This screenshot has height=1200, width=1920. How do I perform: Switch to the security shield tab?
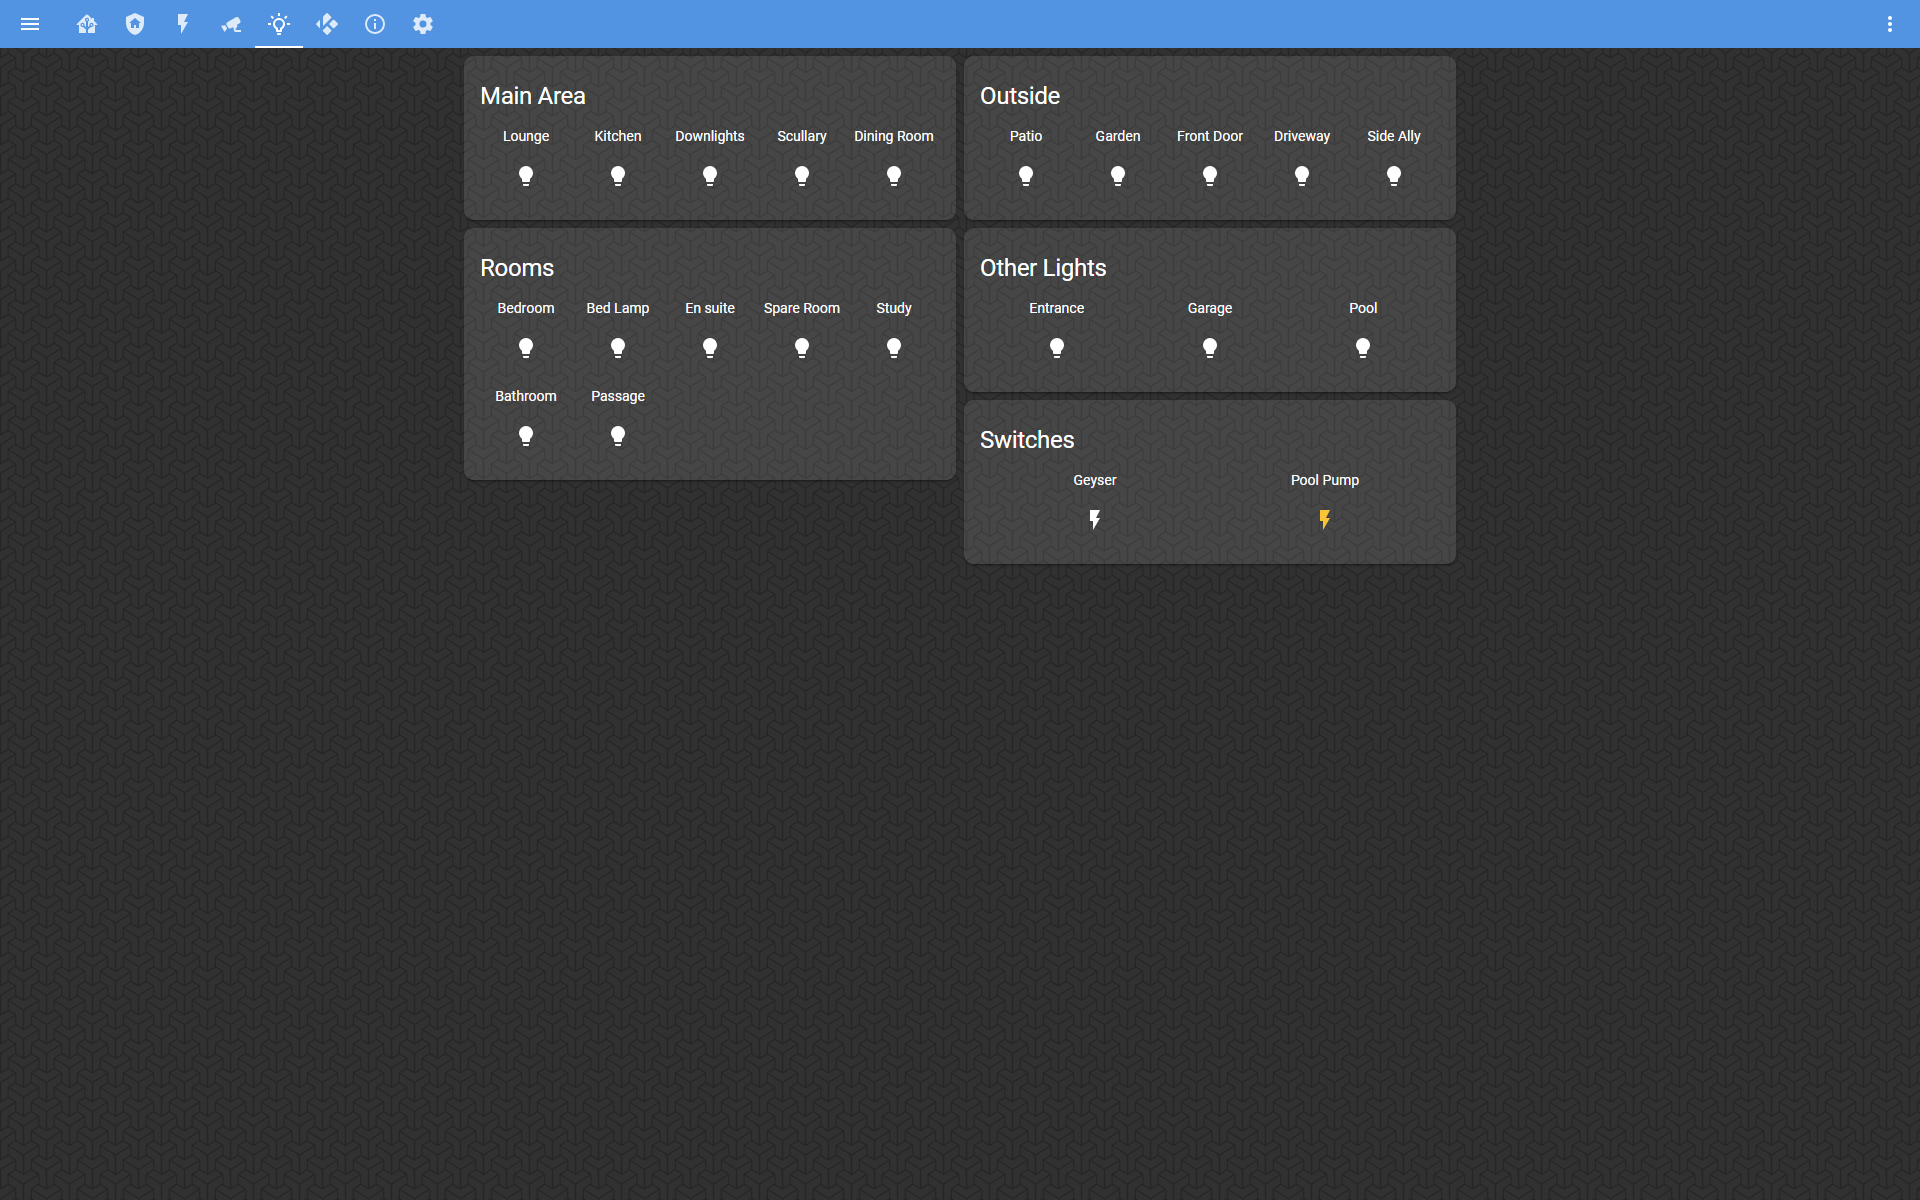point(135,24)
